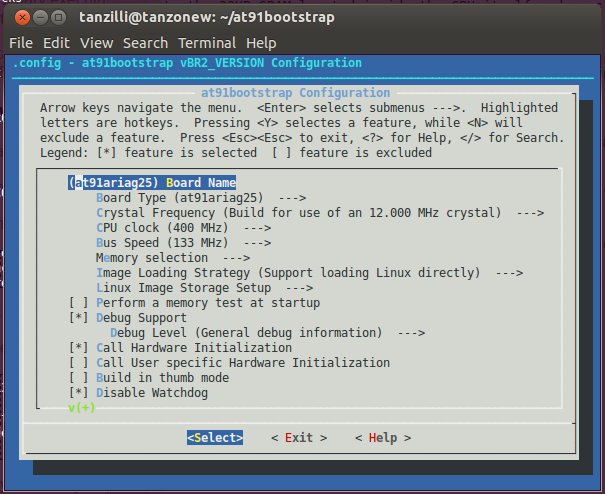Toggle Disable Watchdog checkbox

pos(138,393)
